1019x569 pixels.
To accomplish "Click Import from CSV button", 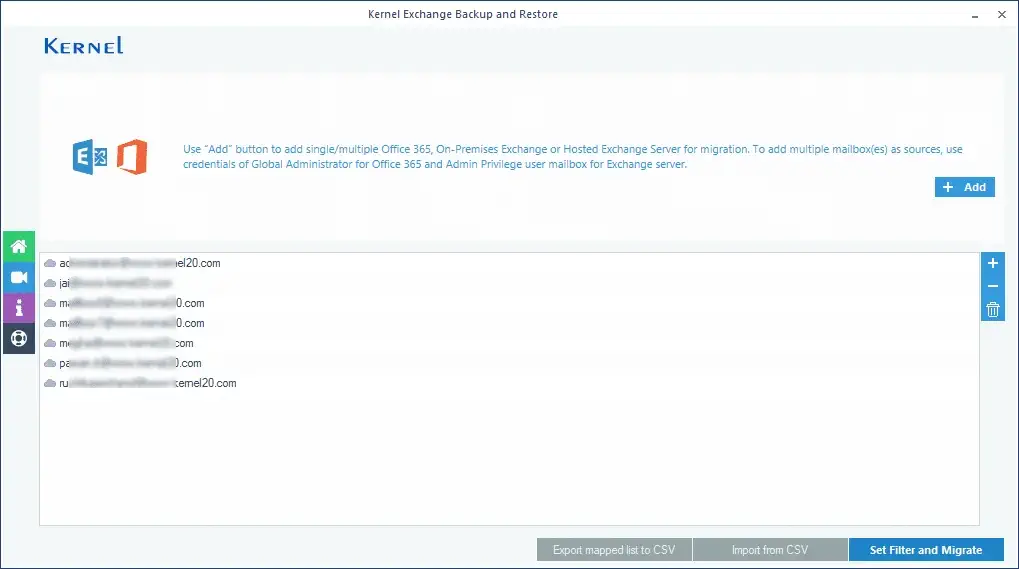I will pos(769,550).
